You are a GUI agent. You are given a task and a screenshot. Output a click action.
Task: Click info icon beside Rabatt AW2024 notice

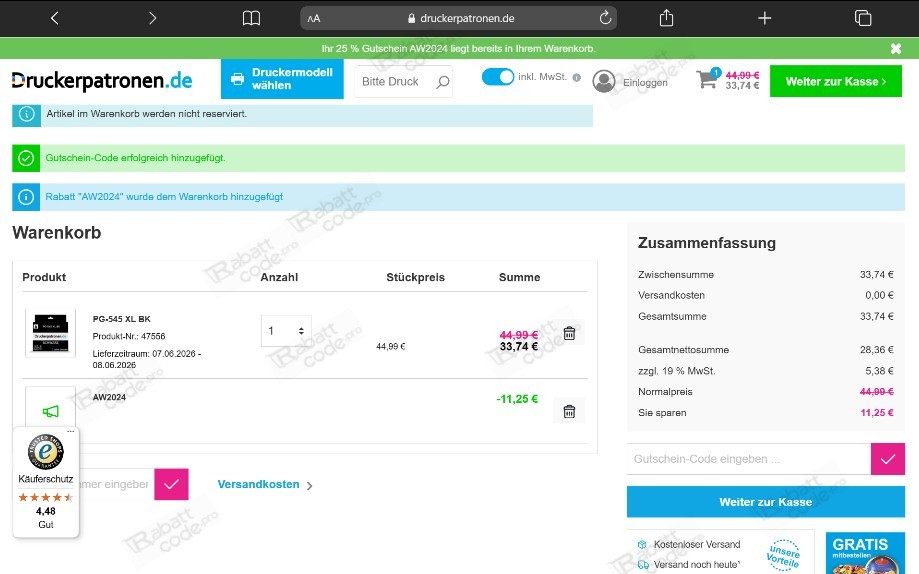pyautogui.click(x=26, y=197)
